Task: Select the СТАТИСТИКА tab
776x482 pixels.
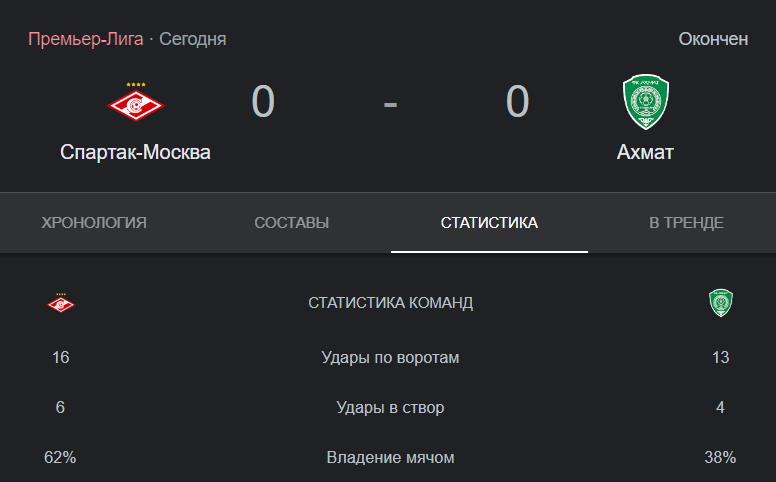Action: pos(489,223)
